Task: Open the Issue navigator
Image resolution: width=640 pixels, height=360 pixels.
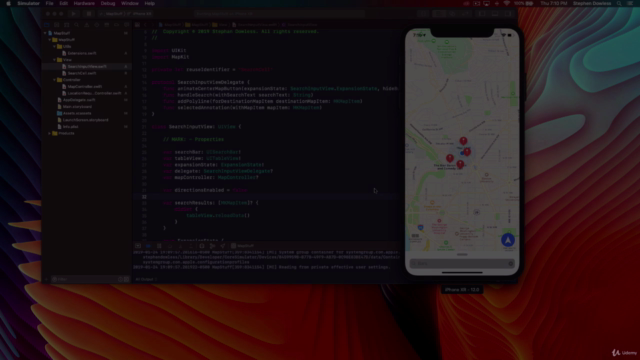Action: 87,25
